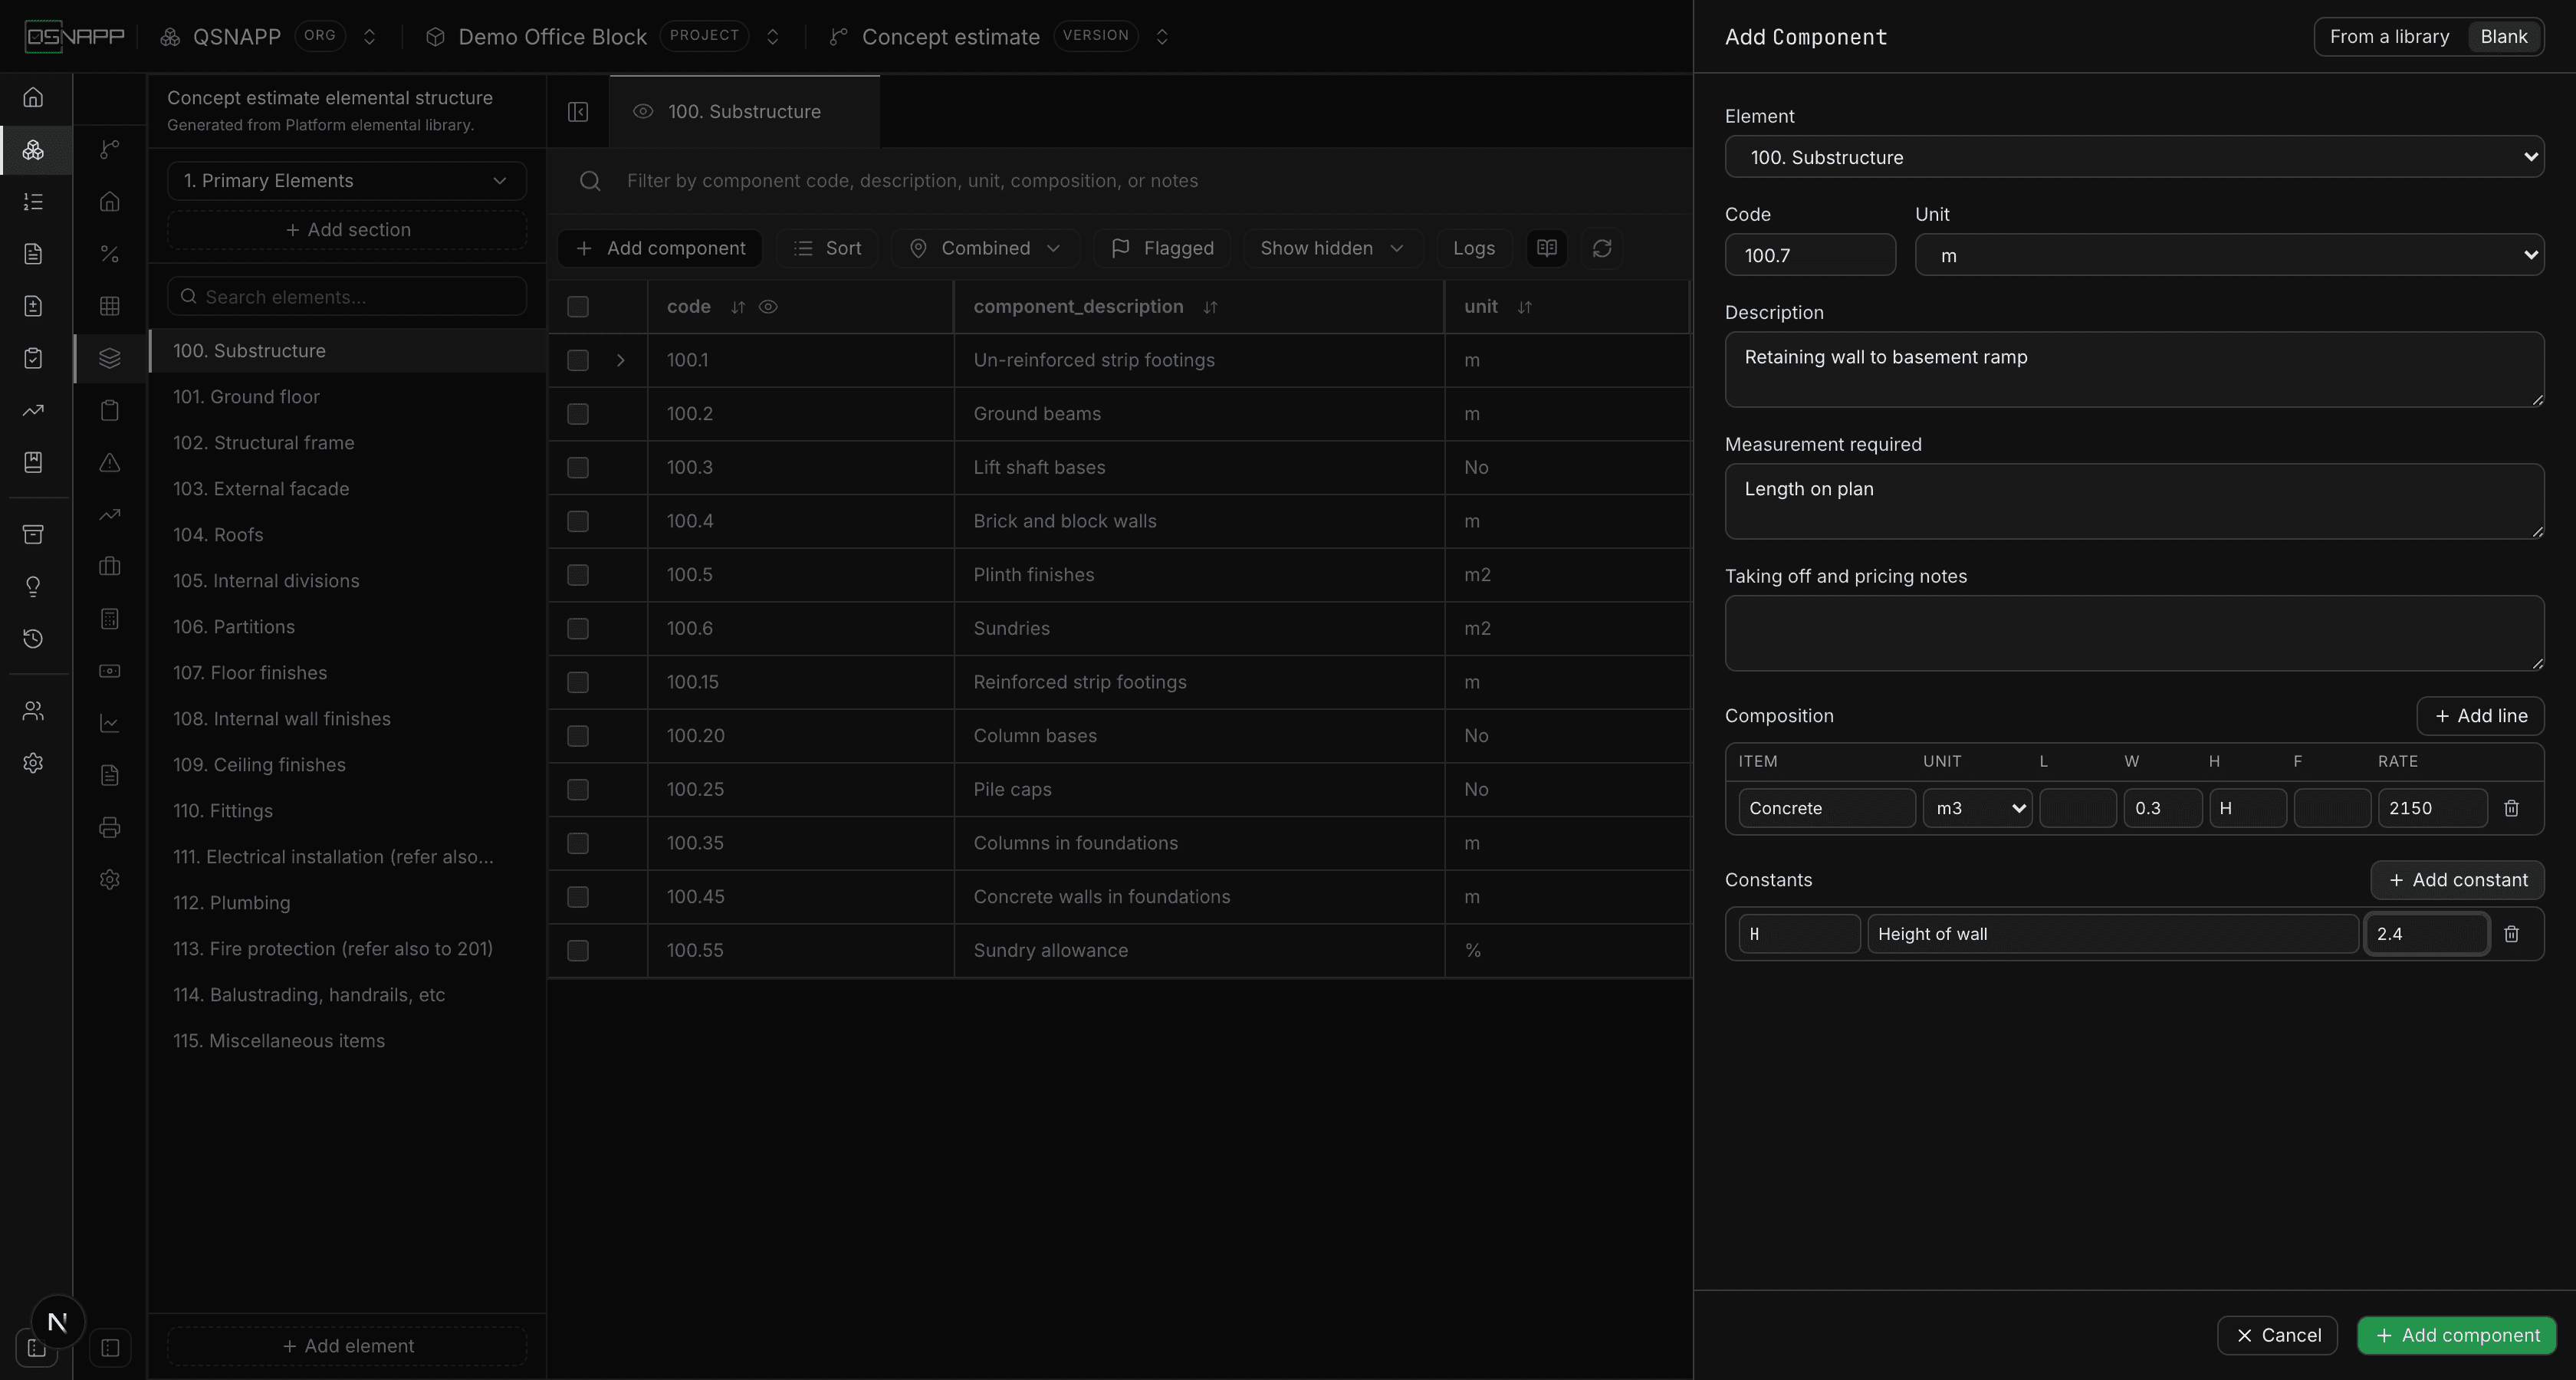The image size is (2576, 1380).
Task: Focus the Code field with 100.7
Action: [1810, 255]
